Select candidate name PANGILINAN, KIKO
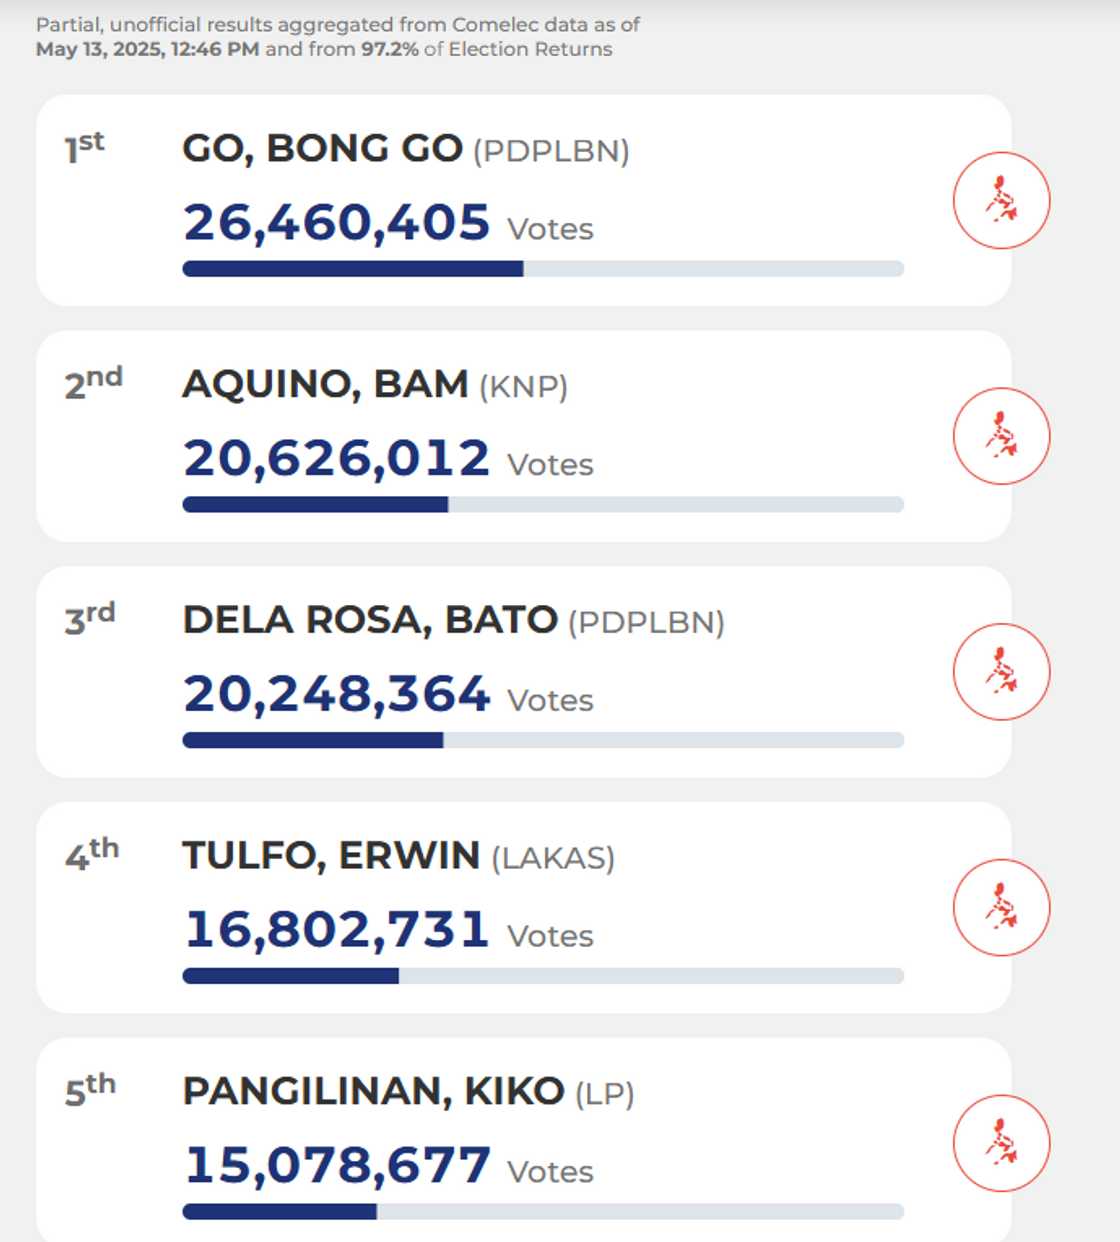Image resolution: width=1120 pixels, height=1242 pixels. click(x=373, y=1091)
